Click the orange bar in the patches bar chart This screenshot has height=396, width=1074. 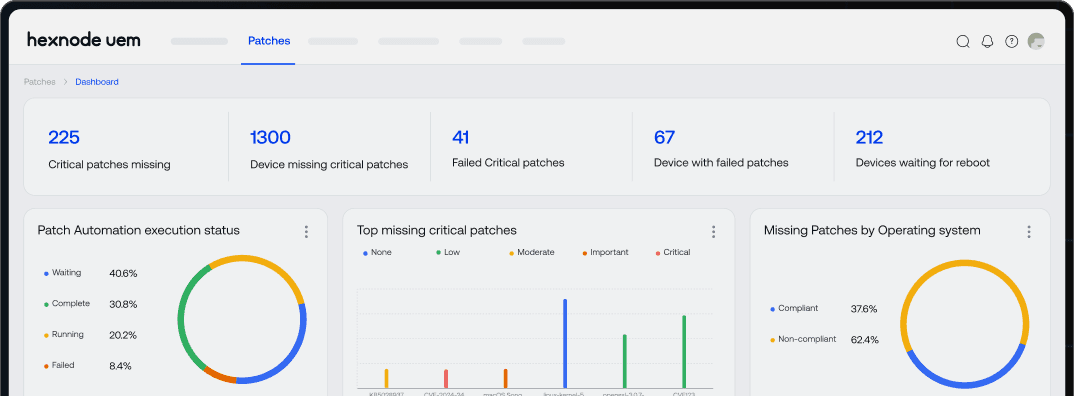tap(505, 378)
